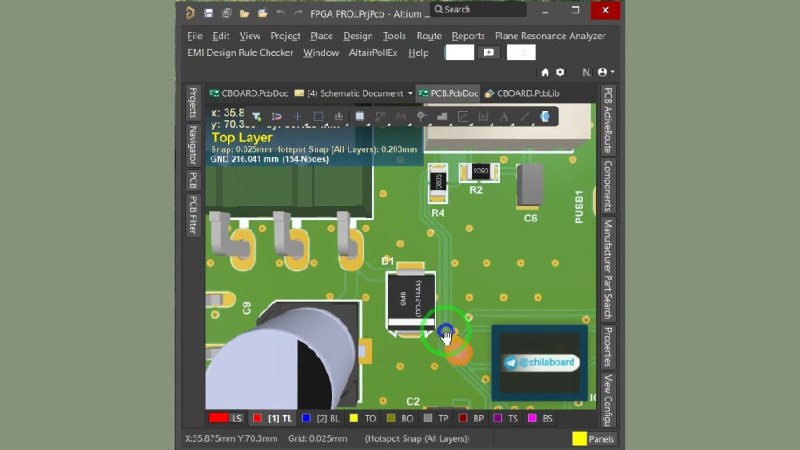Open the Help menu

(x=418, y=53)
